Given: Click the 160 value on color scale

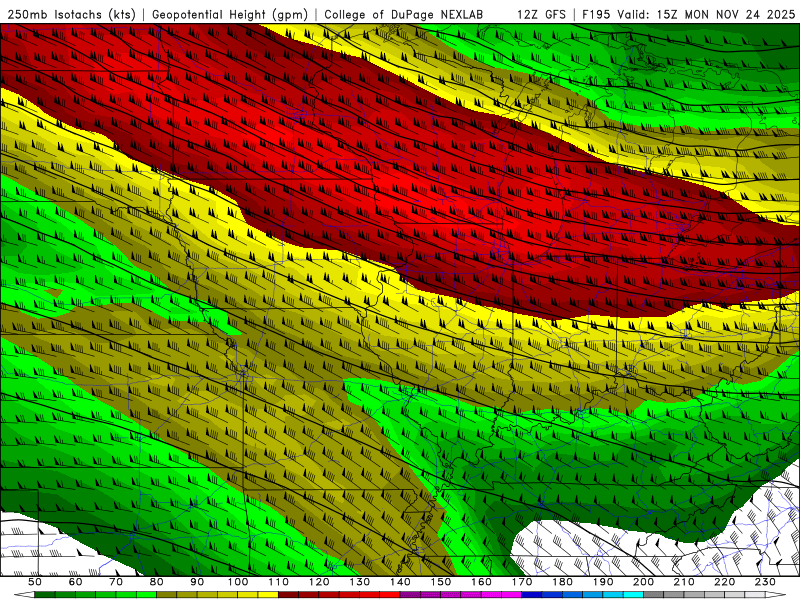Looking at the screenshot, I should 481,582.
